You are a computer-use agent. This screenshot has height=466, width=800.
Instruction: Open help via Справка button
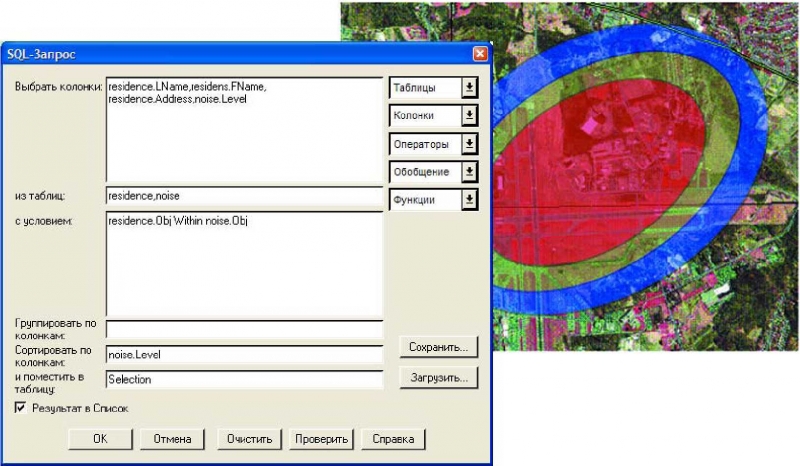pos(393,439)
